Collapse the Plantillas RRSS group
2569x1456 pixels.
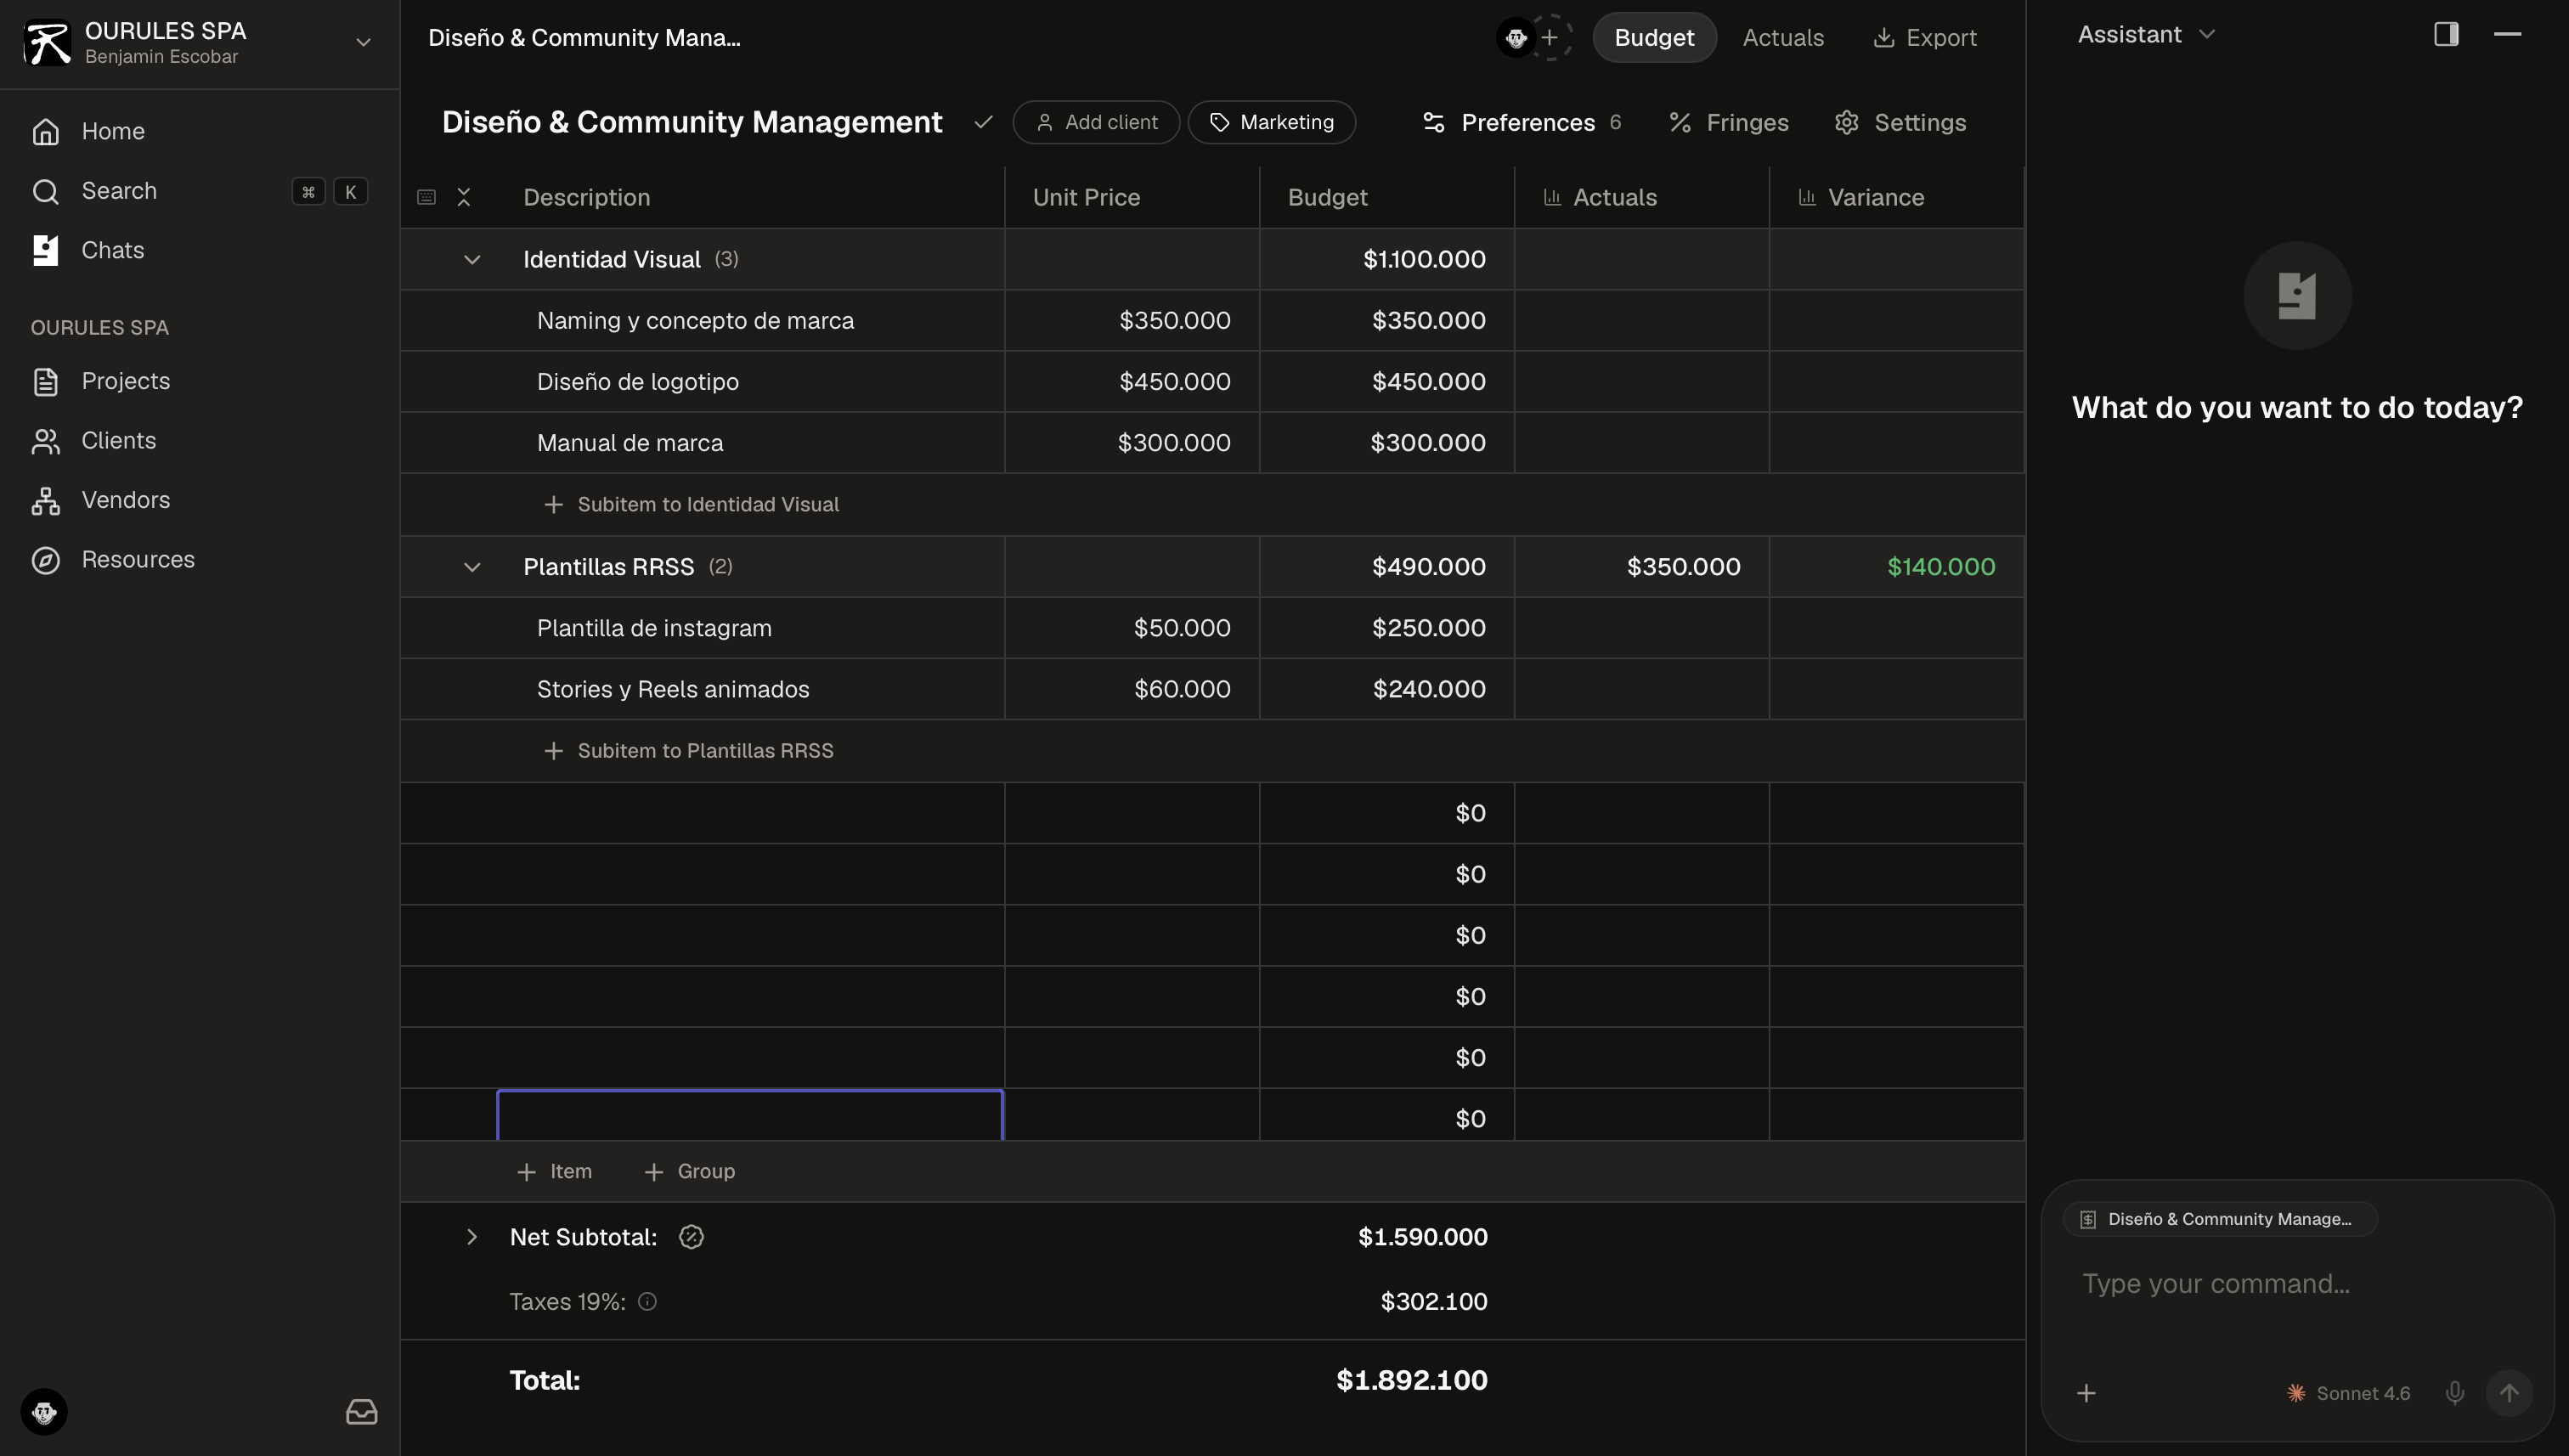(472, 567)
